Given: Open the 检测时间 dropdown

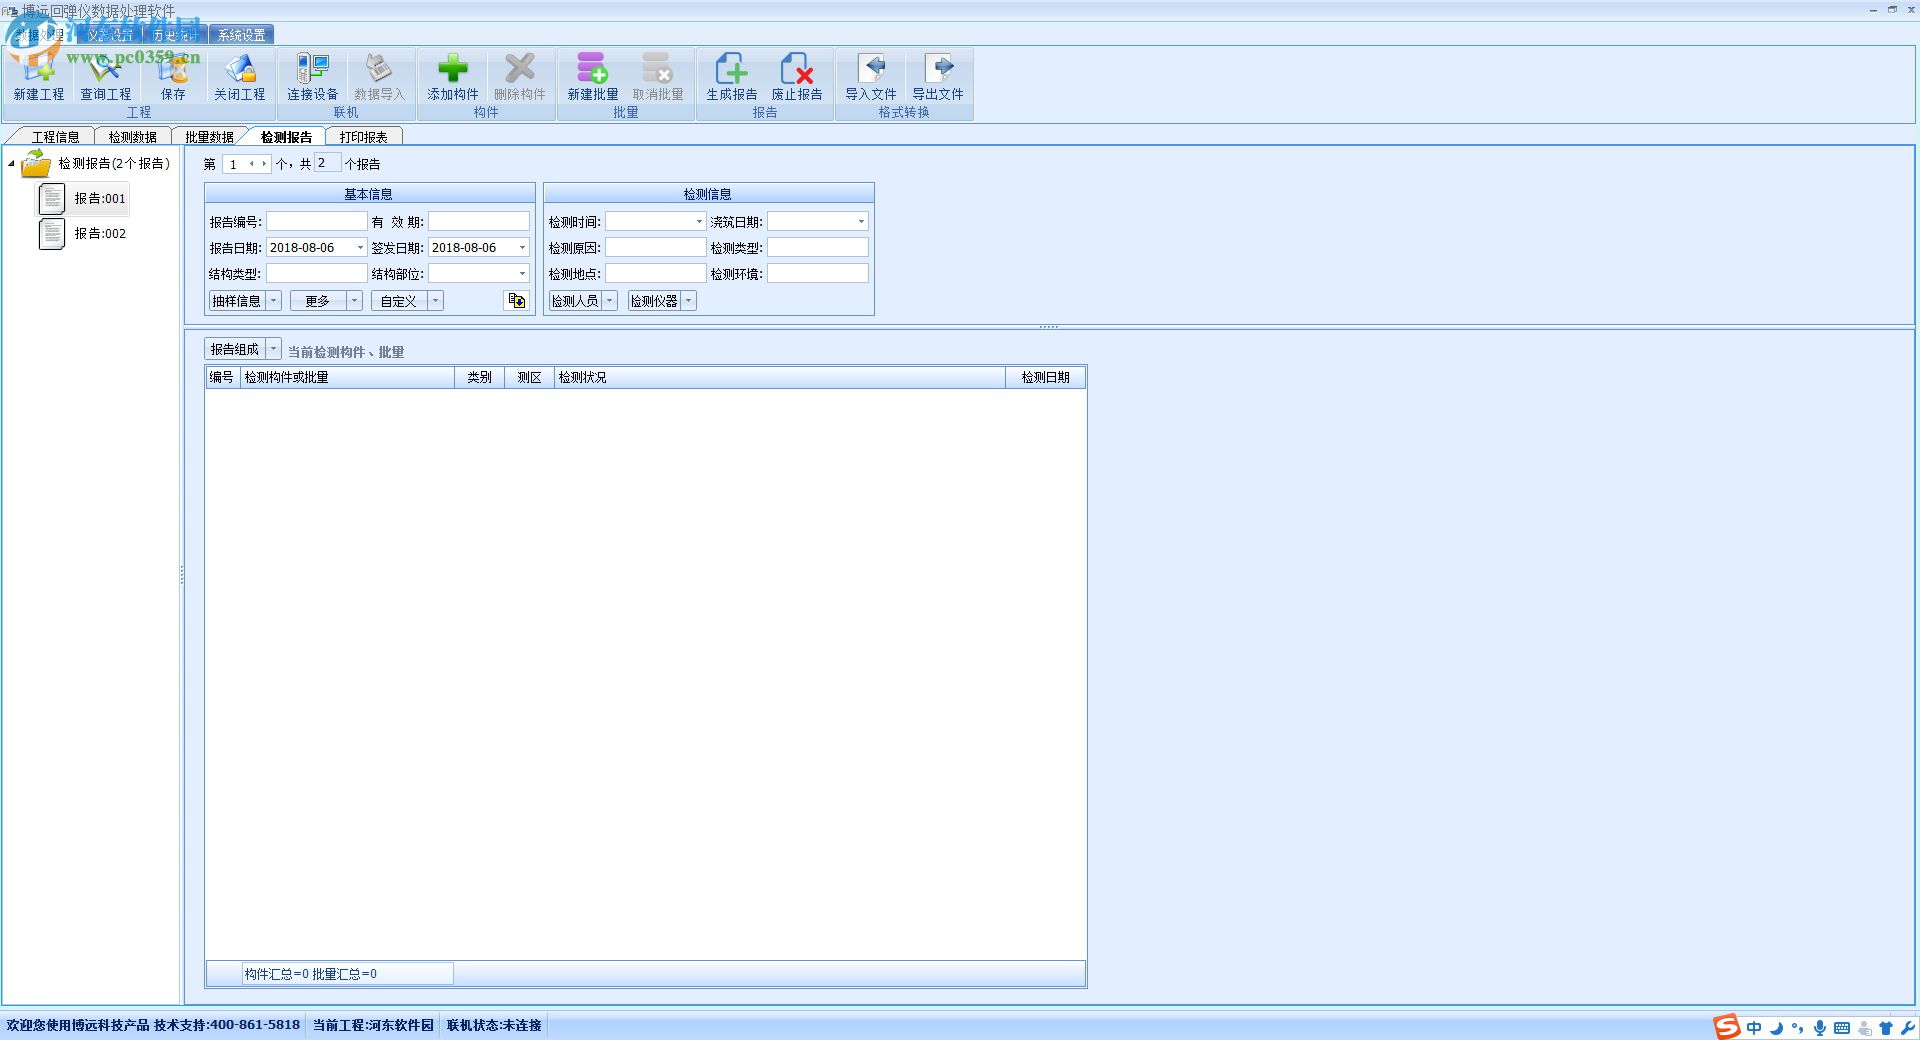Looking at the screenshot, I should [x=699, y=221].
